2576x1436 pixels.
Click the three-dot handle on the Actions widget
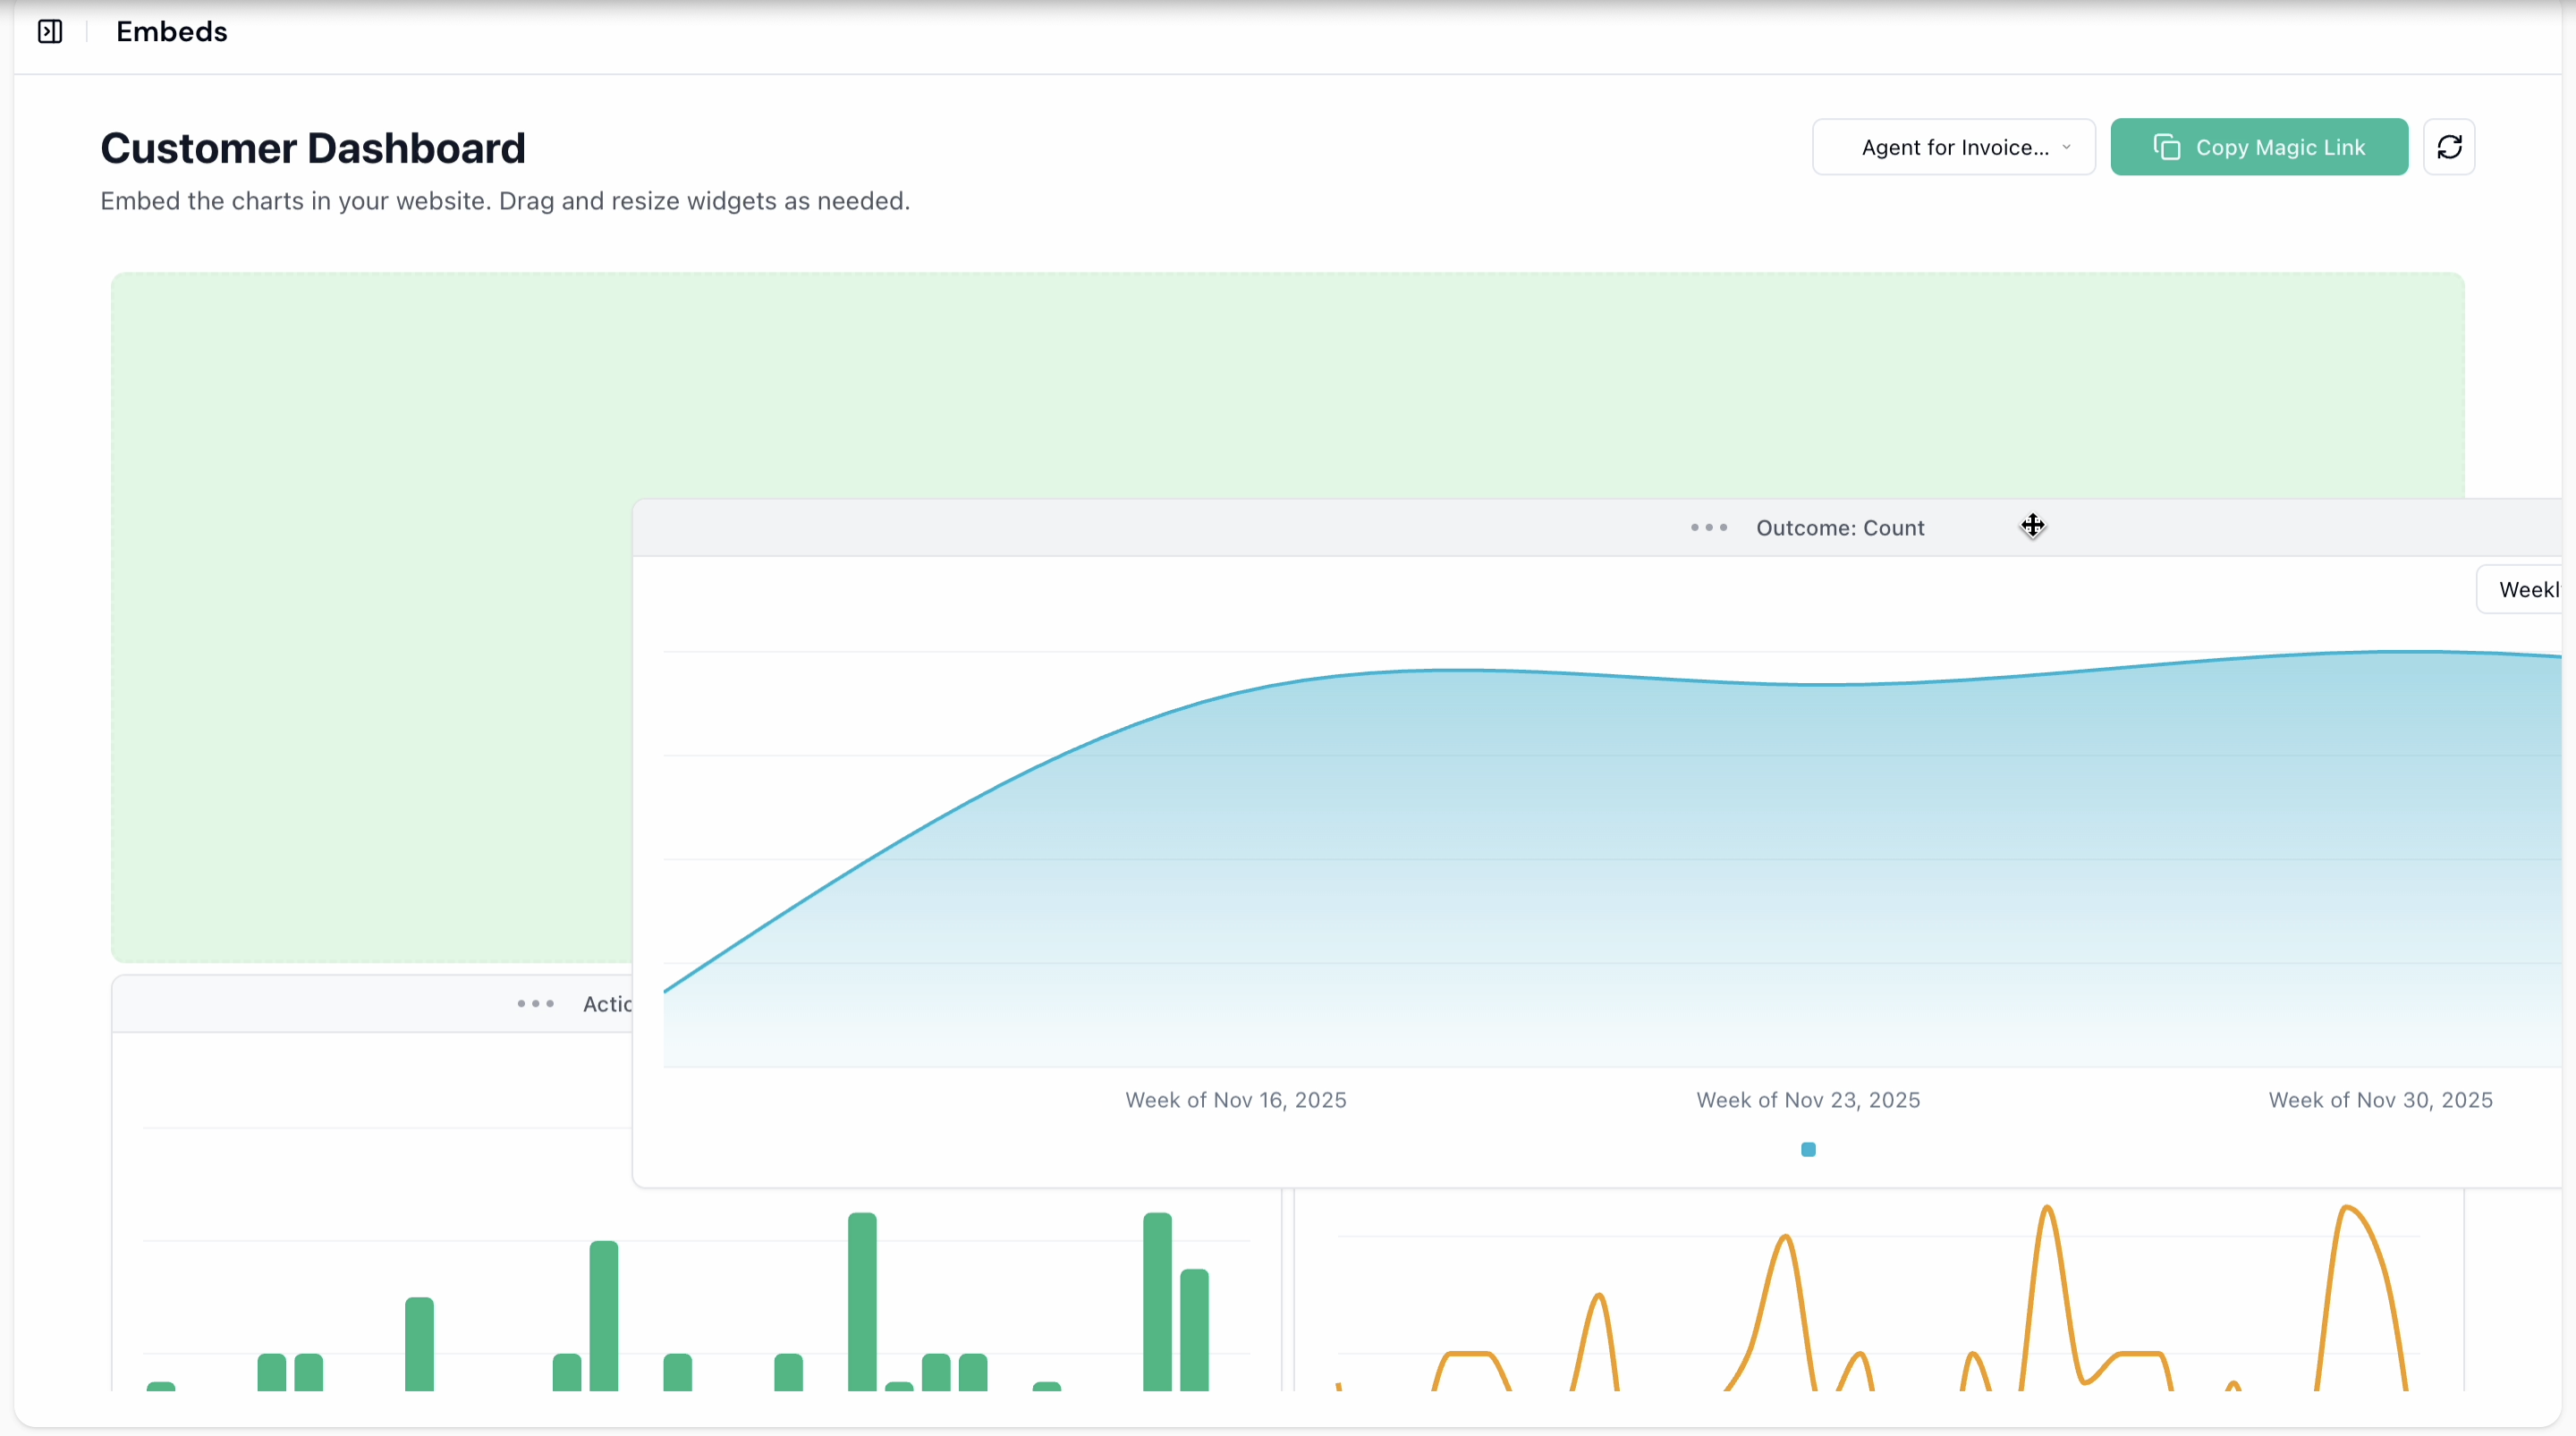pos(536,1004)
